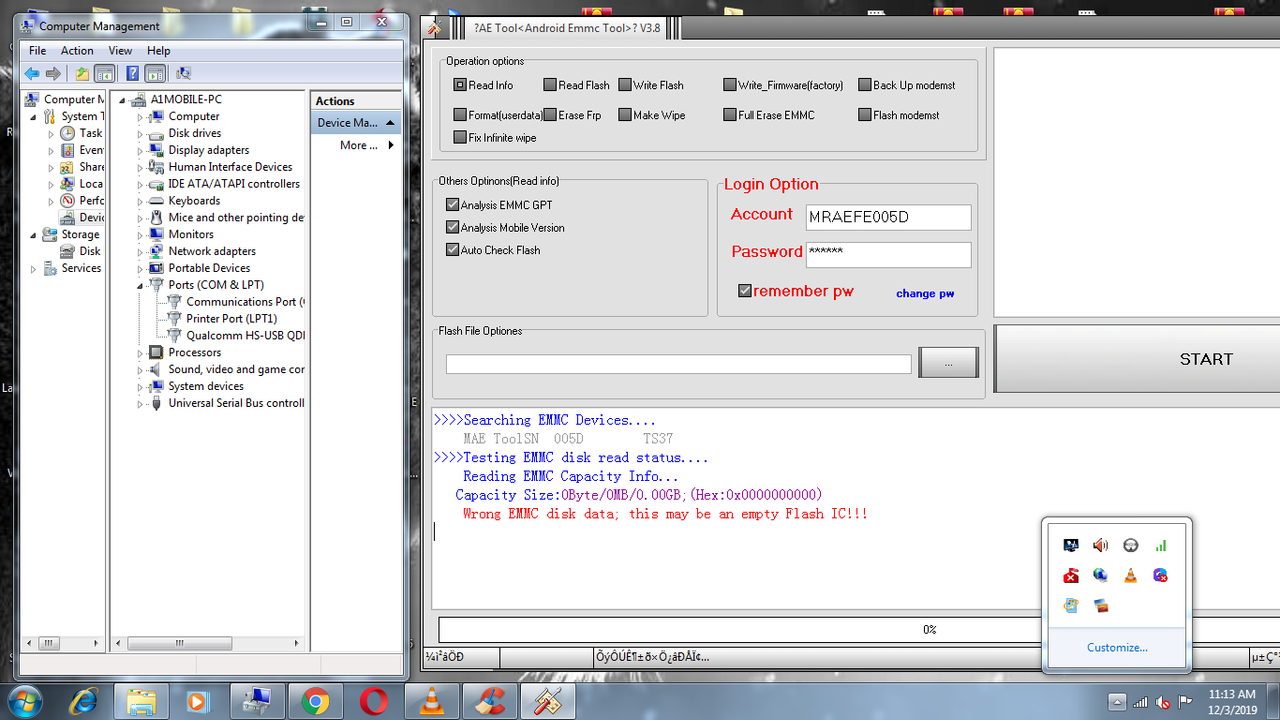Click the Monitors device icon
1280x720 pixels.
[x=157, y=234]
